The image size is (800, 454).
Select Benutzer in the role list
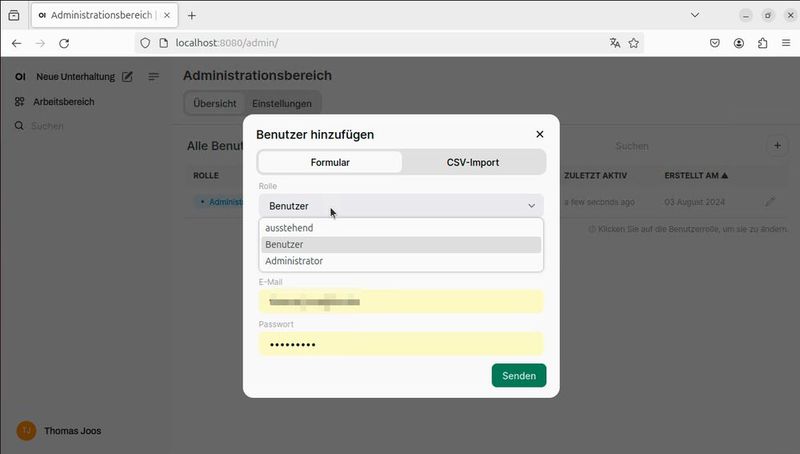click(x=284, y=244)
